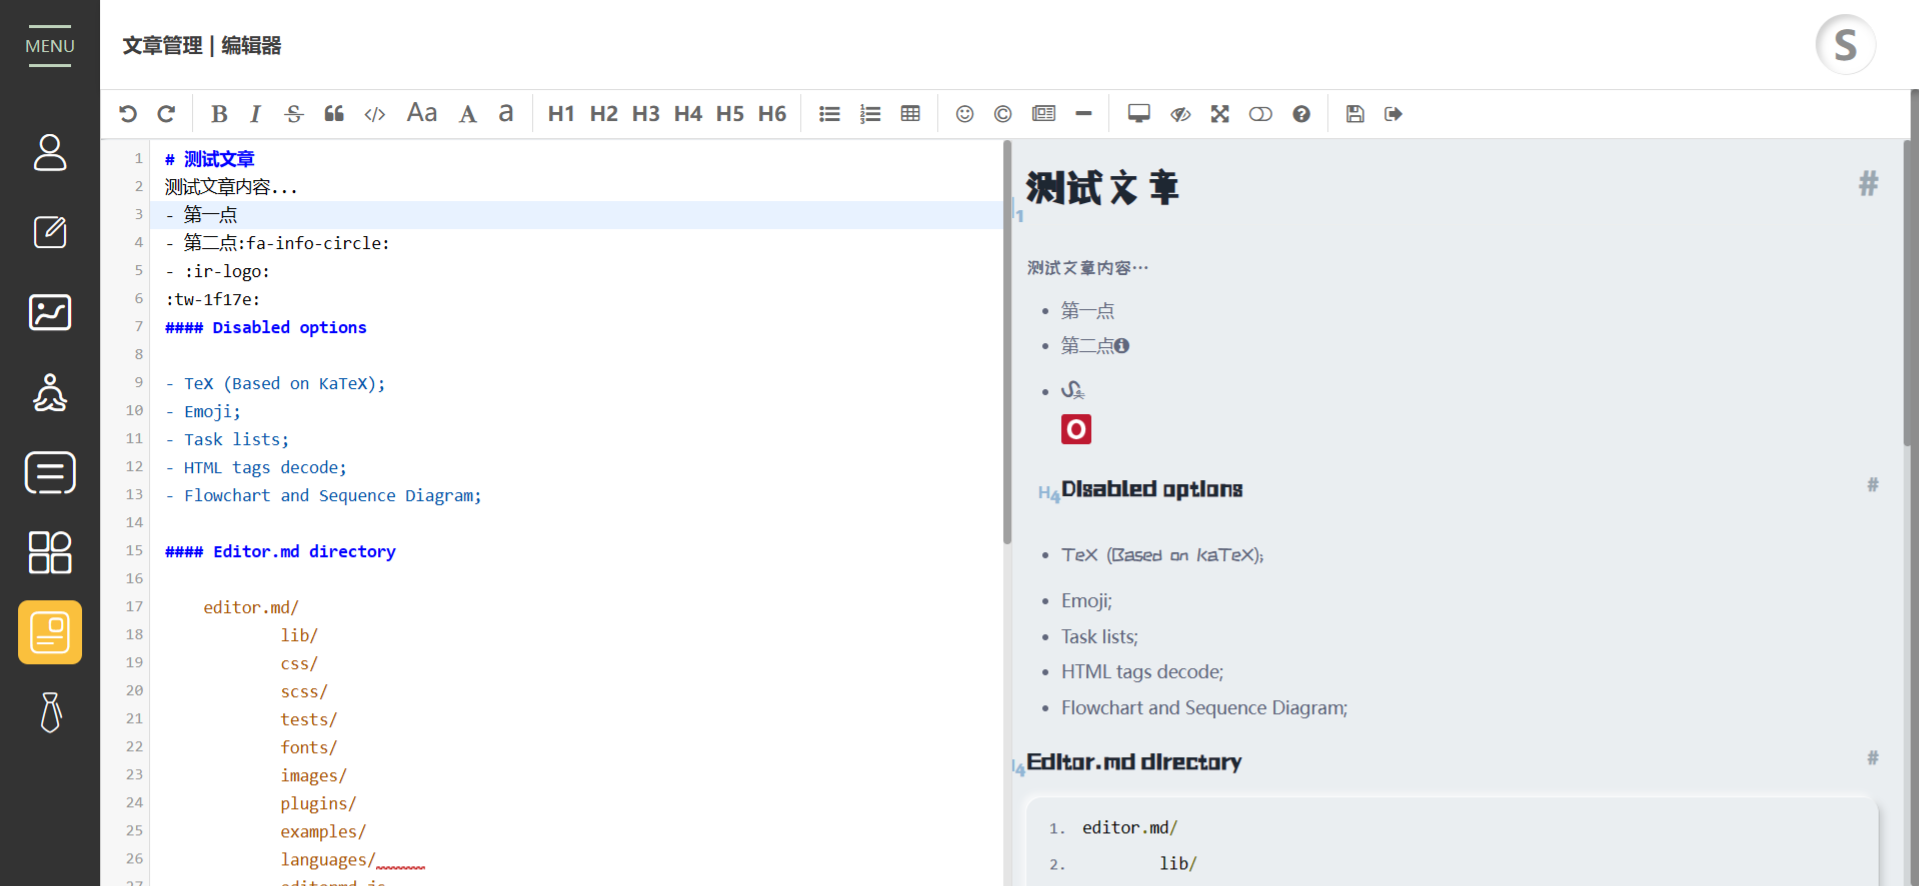Click 'HTML tags decode;' in the preview
This screenshot has height=886, width=1919.
(x=1142, y=672)
